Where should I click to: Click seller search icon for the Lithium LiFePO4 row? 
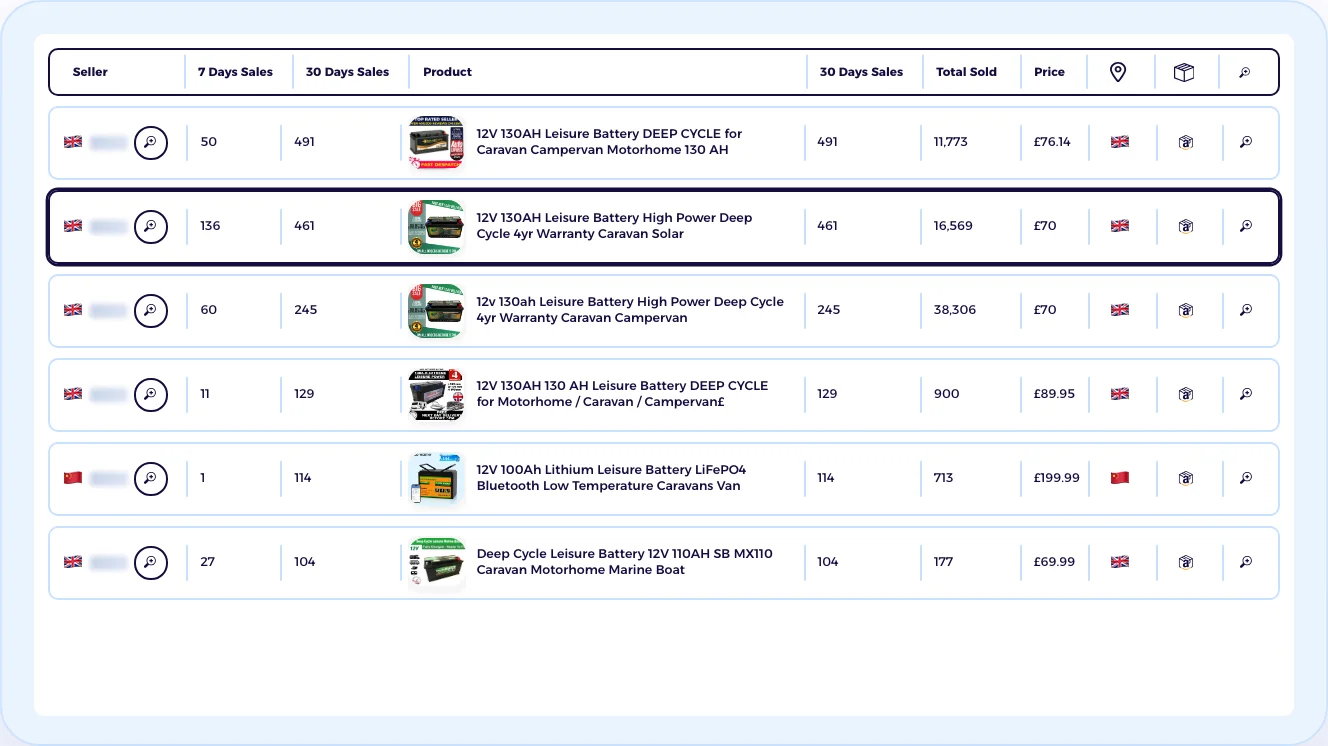tap(151, 478)
